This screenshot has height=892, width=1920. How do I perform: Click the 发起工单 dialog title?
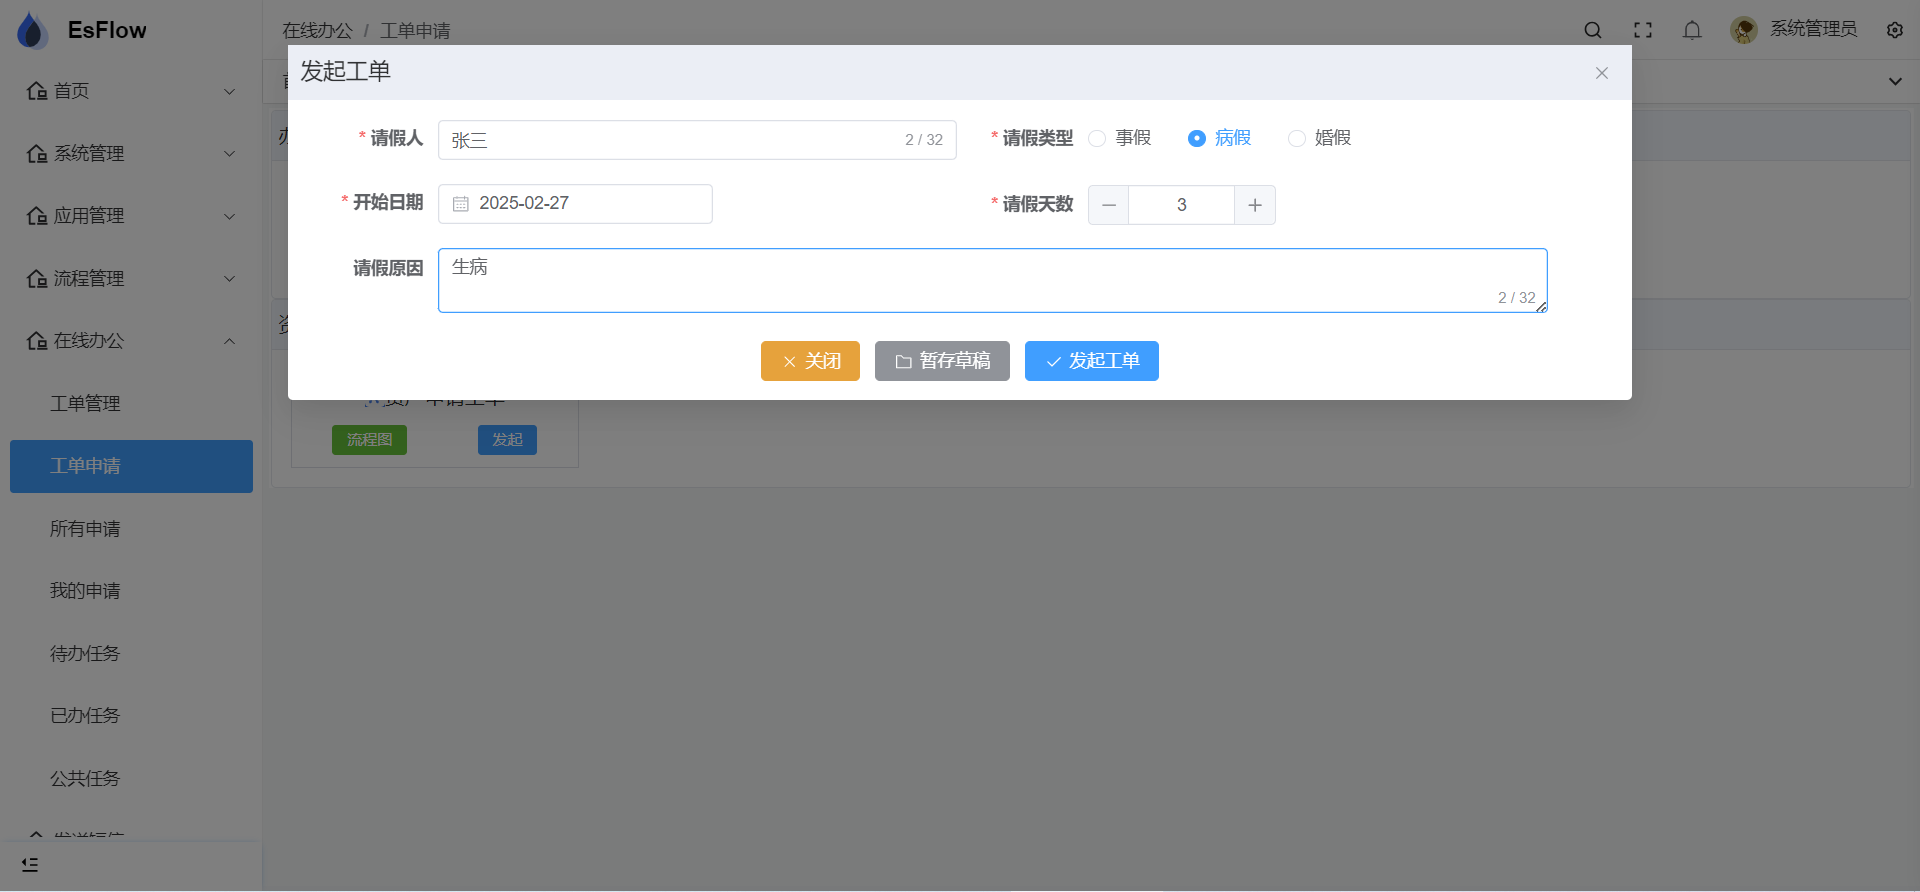click(x=346, y=72)
